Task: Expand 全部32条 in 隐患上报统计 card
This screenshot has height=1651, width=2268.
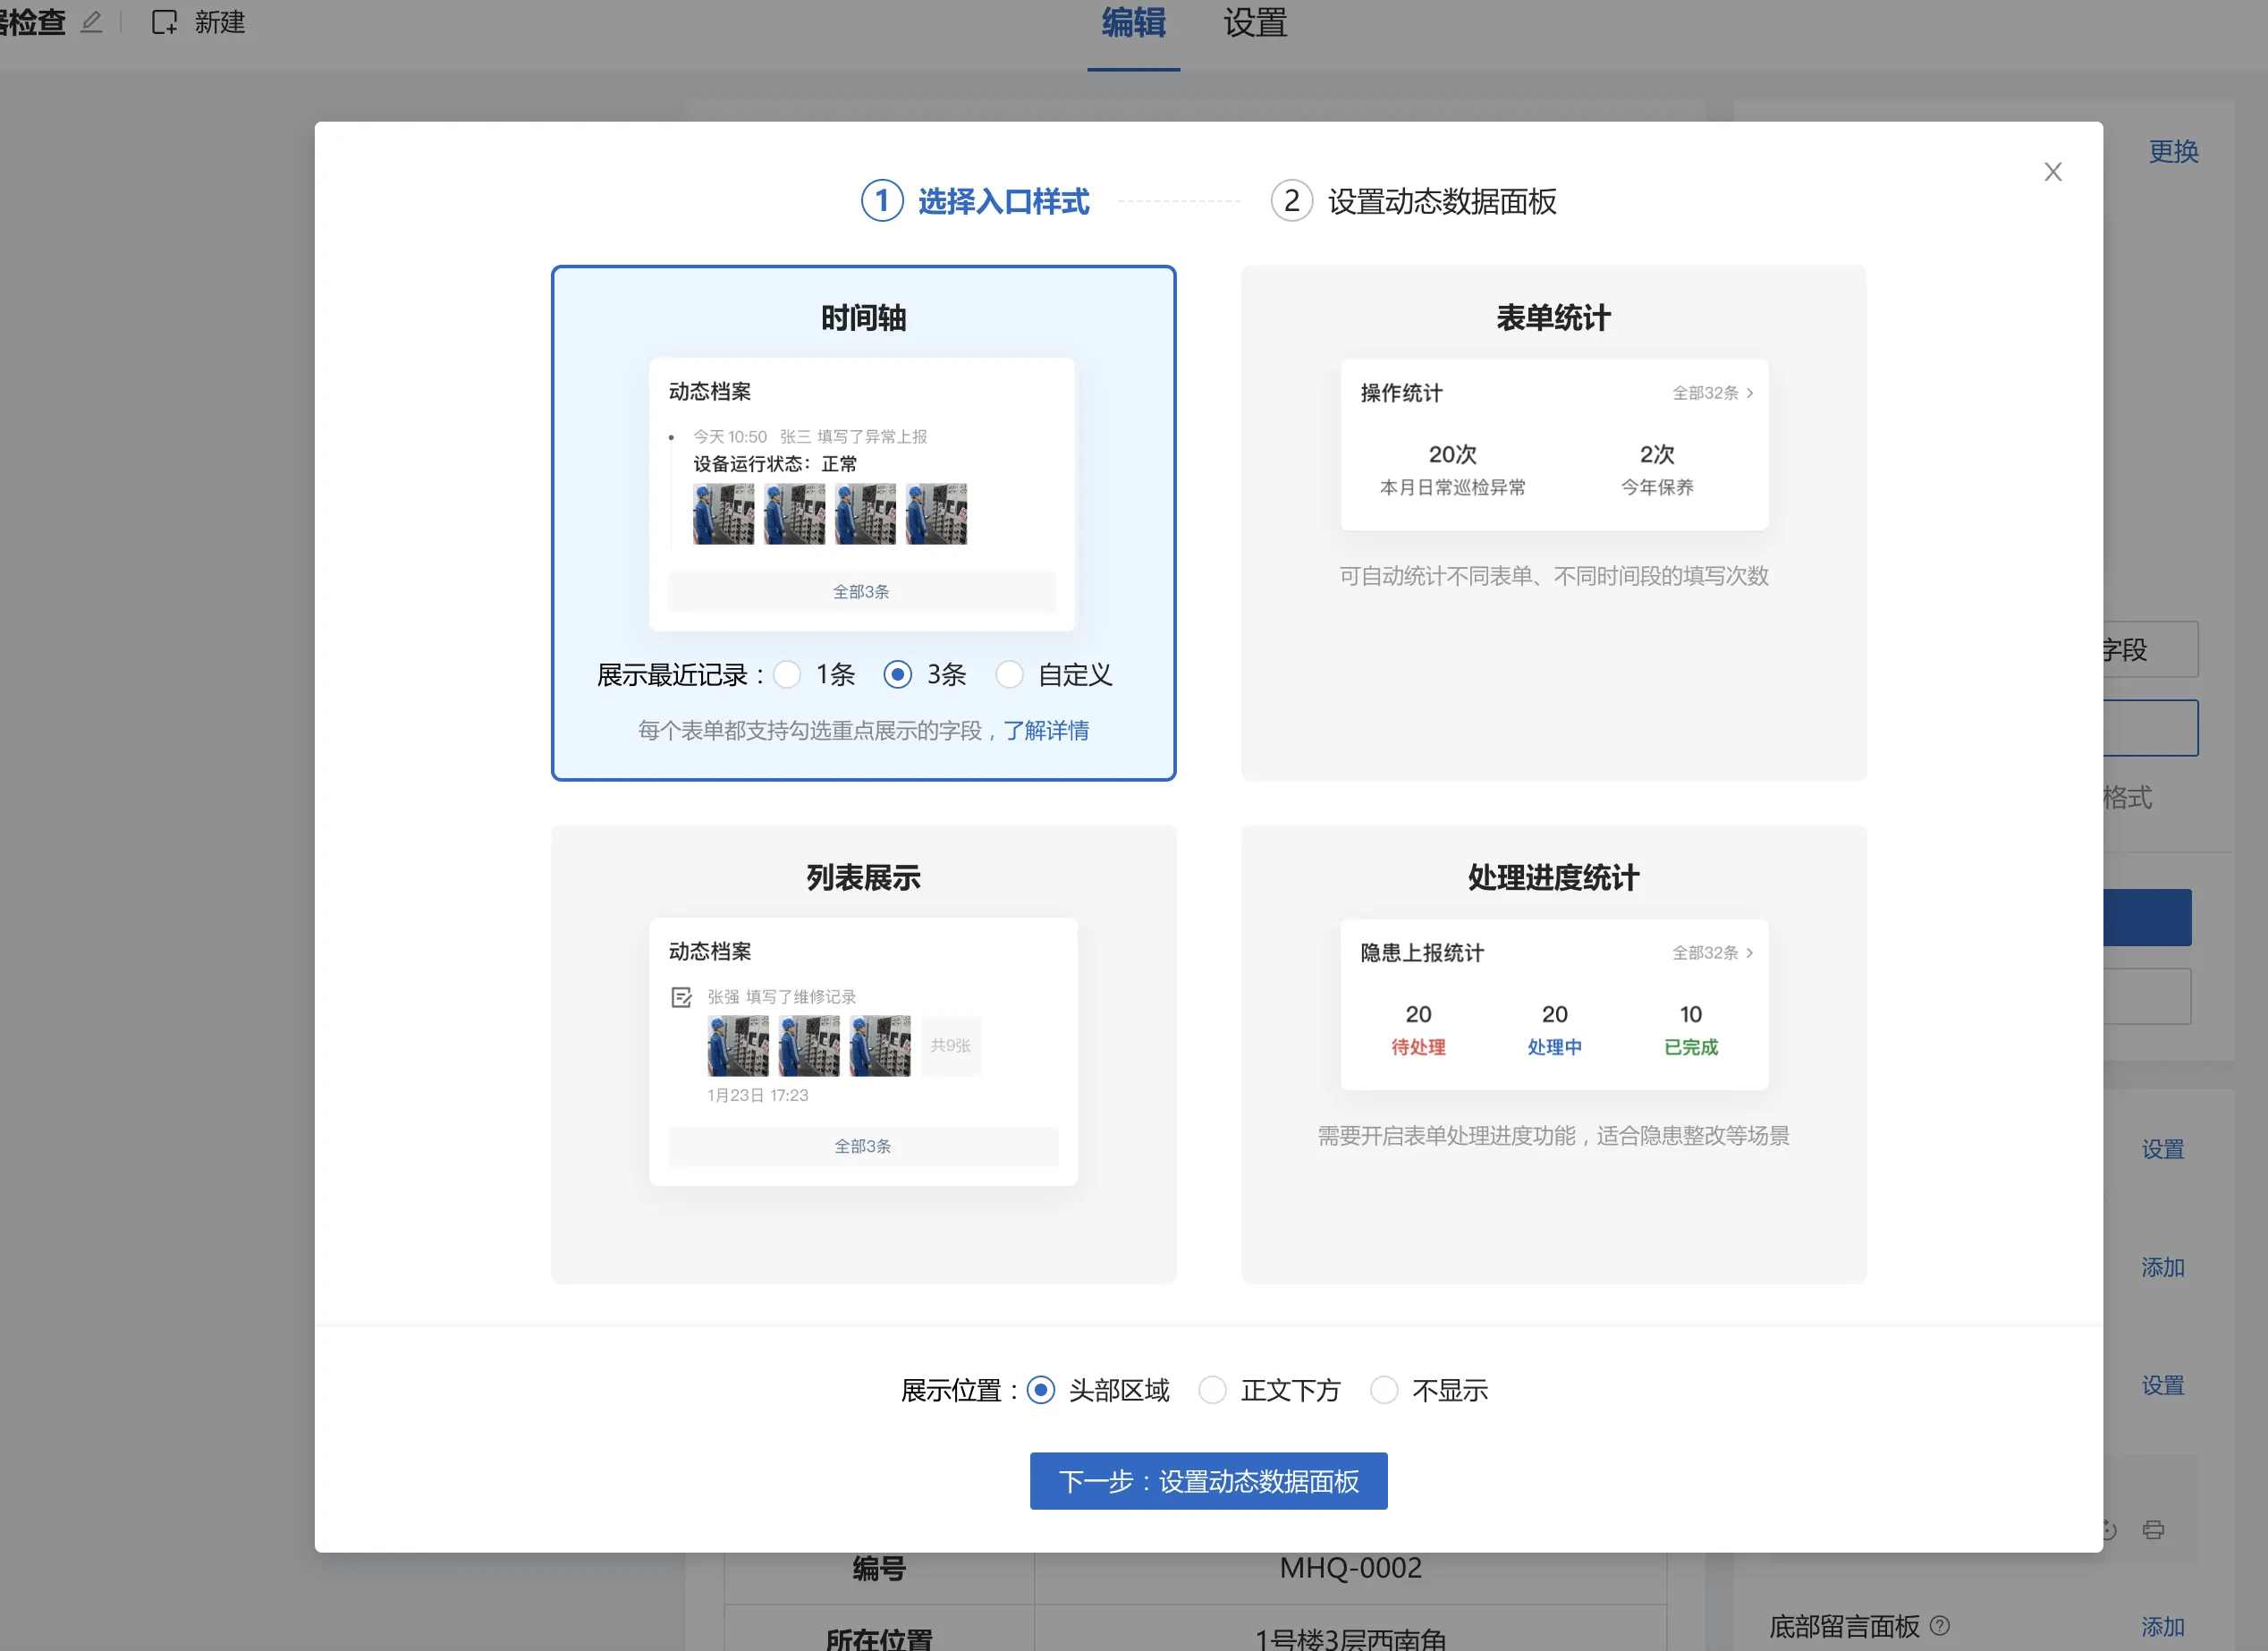Action: [1713, 953]
